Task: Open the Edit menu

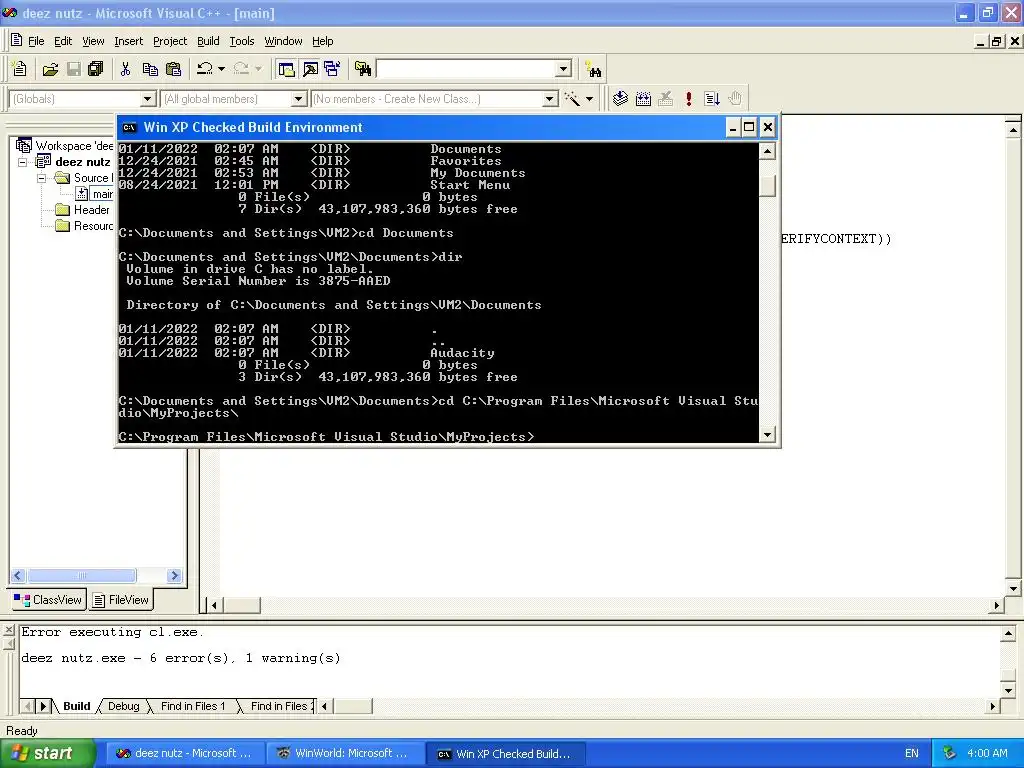Action: [x=63, y=41]
